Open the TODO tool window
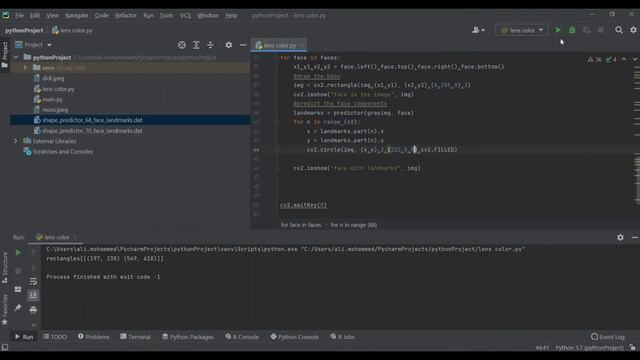 tap(55, 337)
